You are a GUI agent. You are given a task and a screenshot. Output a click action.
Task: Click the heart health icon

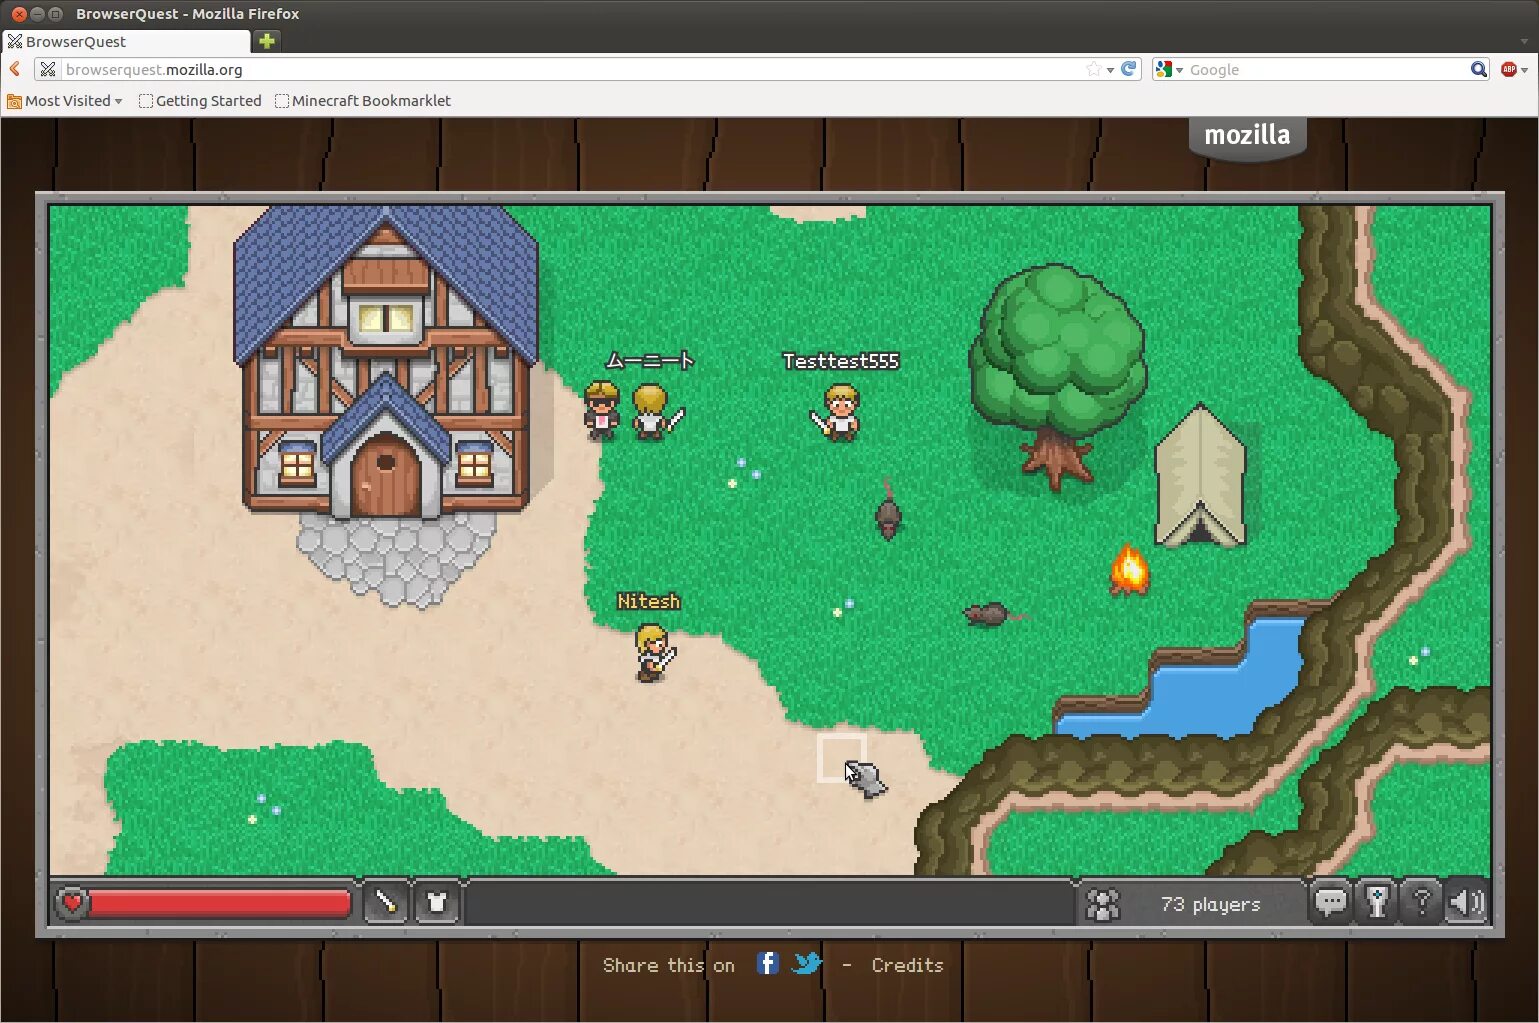point(72,903)
